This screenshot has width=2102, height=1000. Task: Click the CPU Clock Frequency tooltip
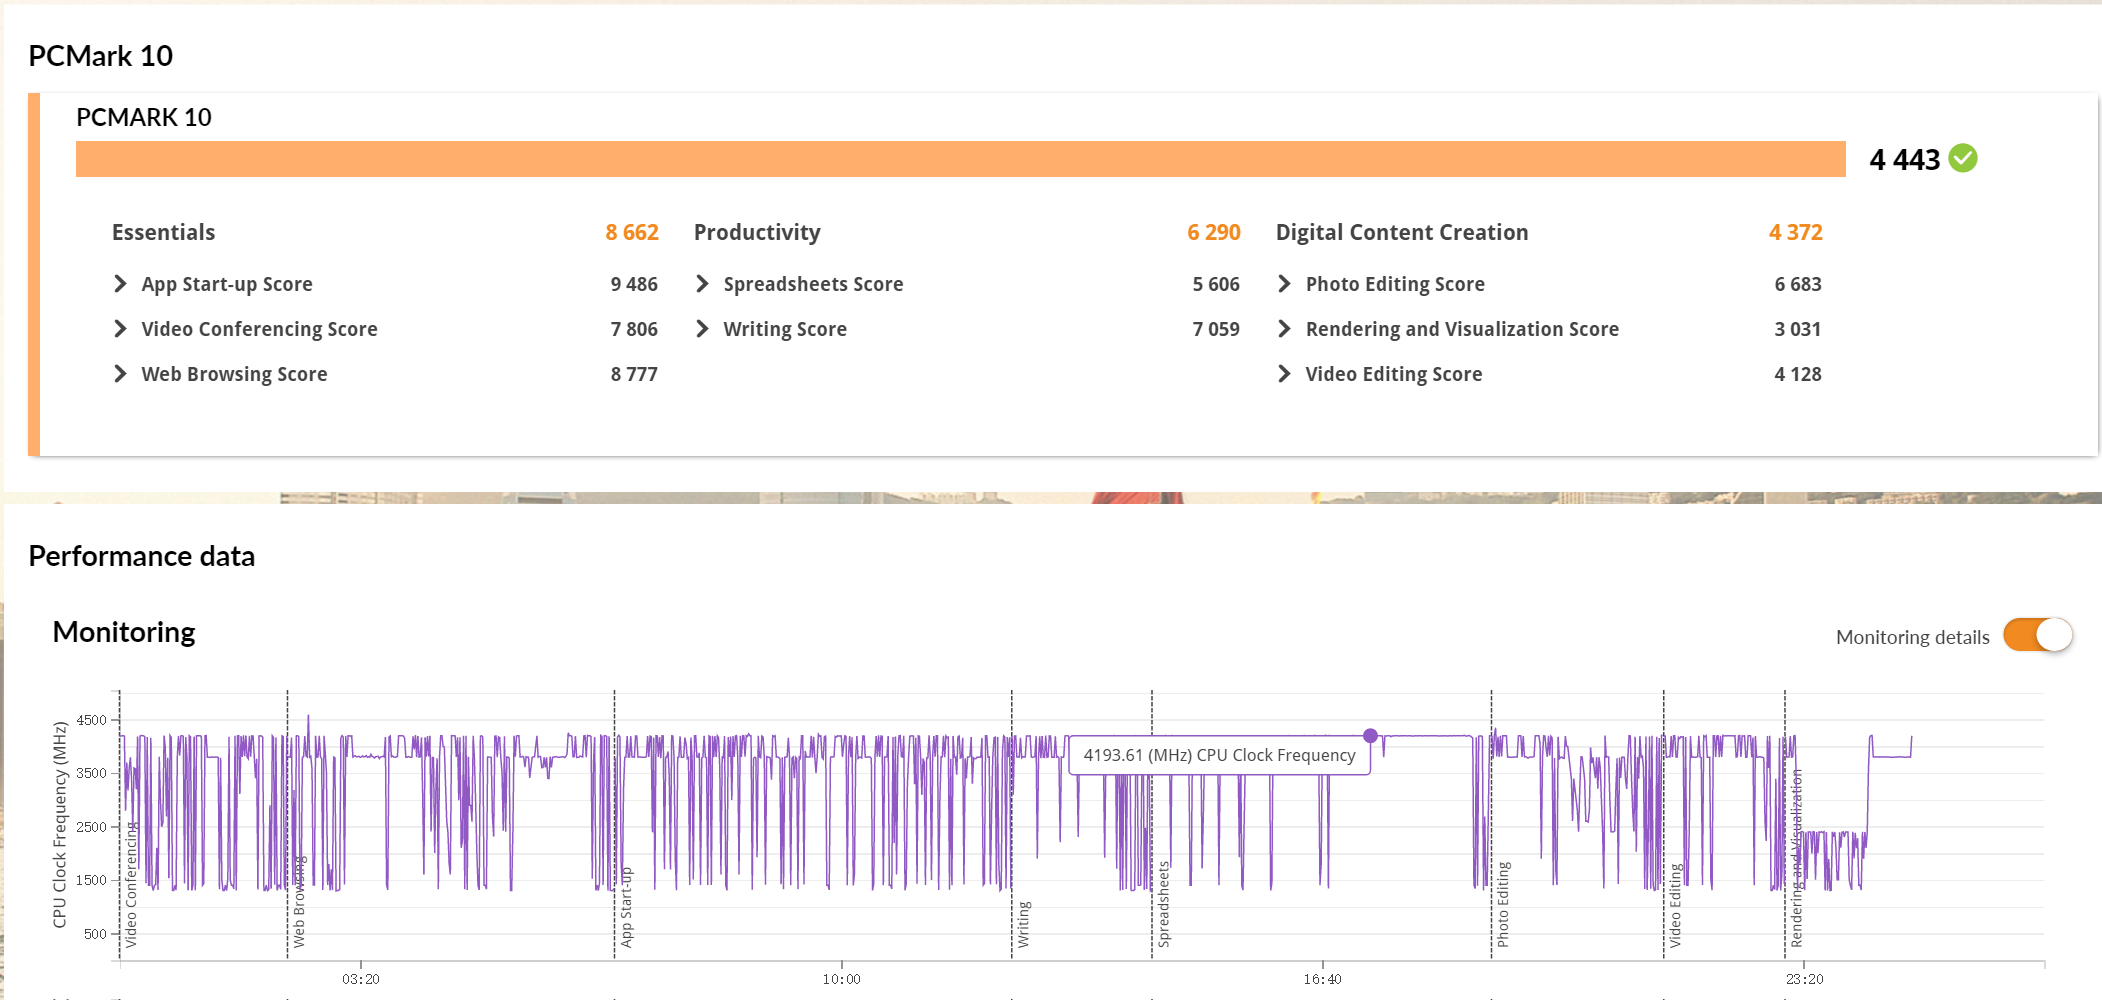[1219, 755]
